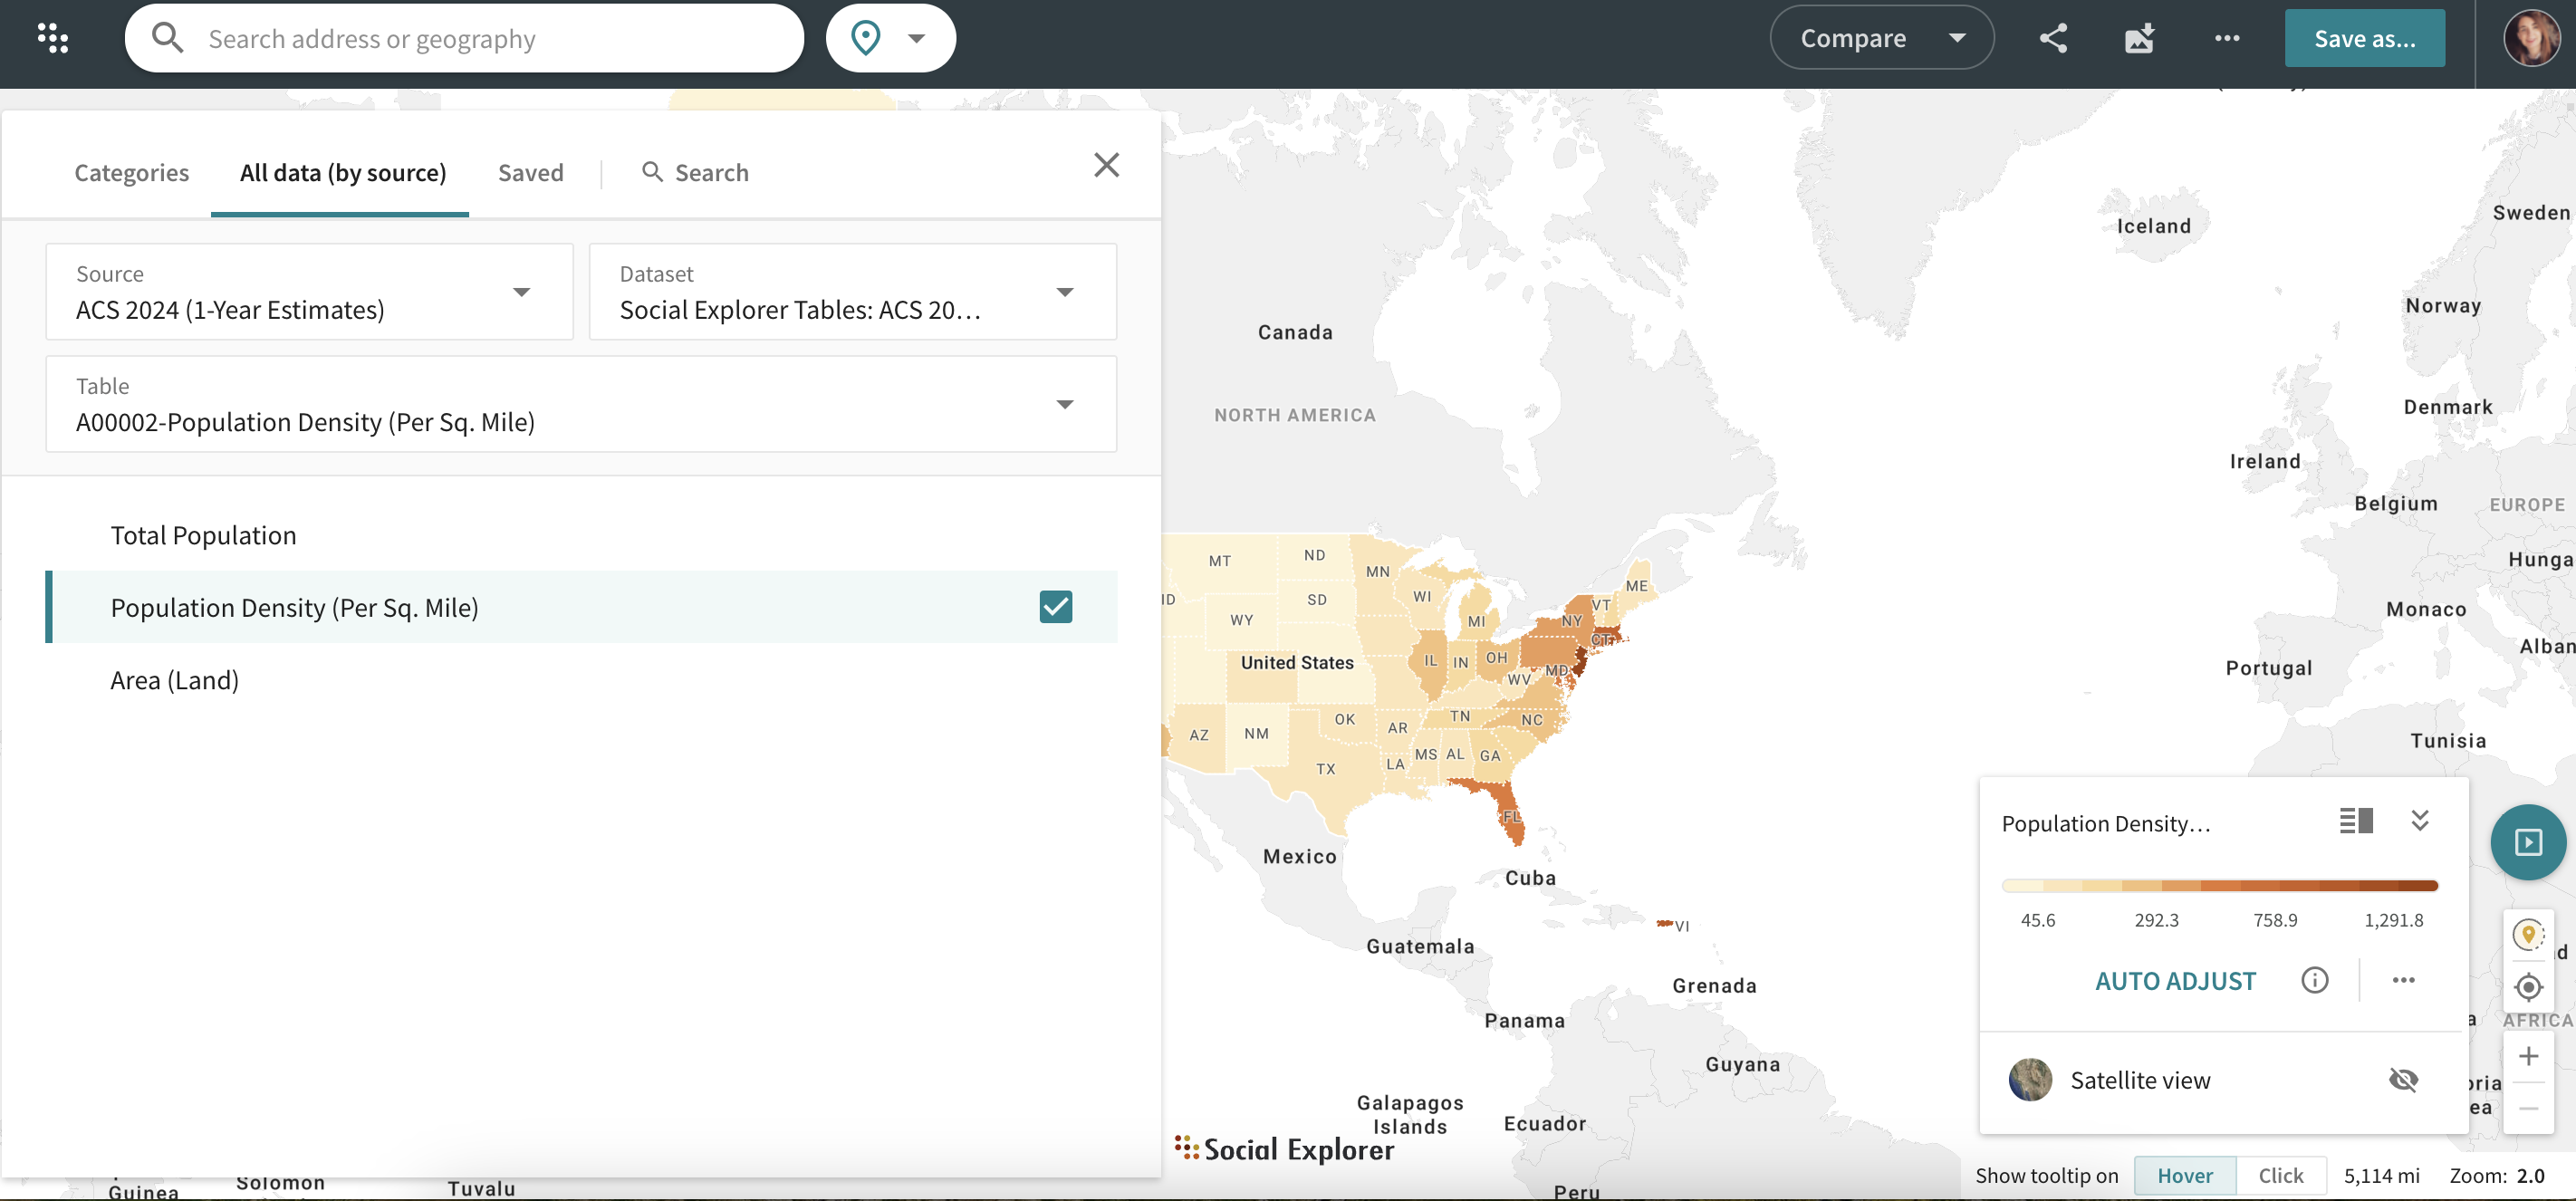Zoom in with the plus button
The image size is (2576, 1201).
[x=2528, y=1056]
